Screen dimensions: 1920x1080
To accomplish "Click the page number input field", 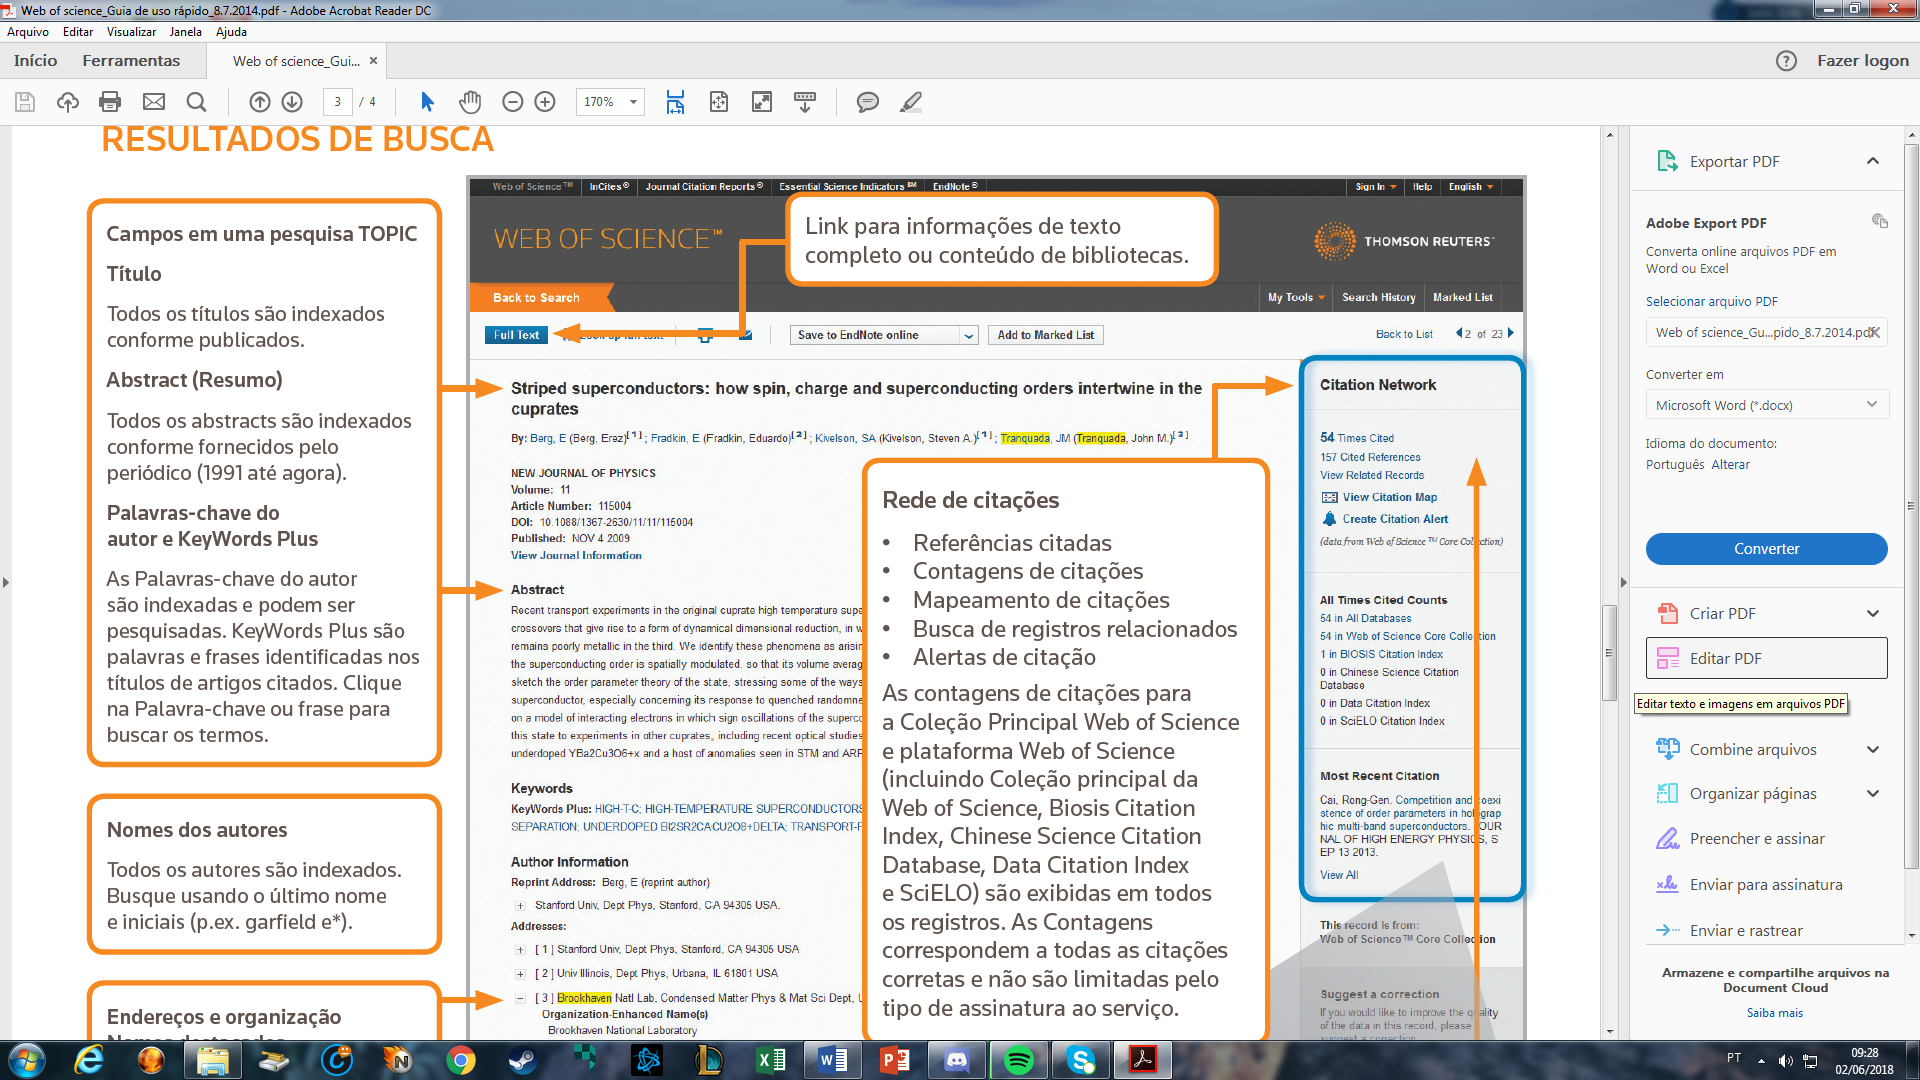I will point(338,102).
